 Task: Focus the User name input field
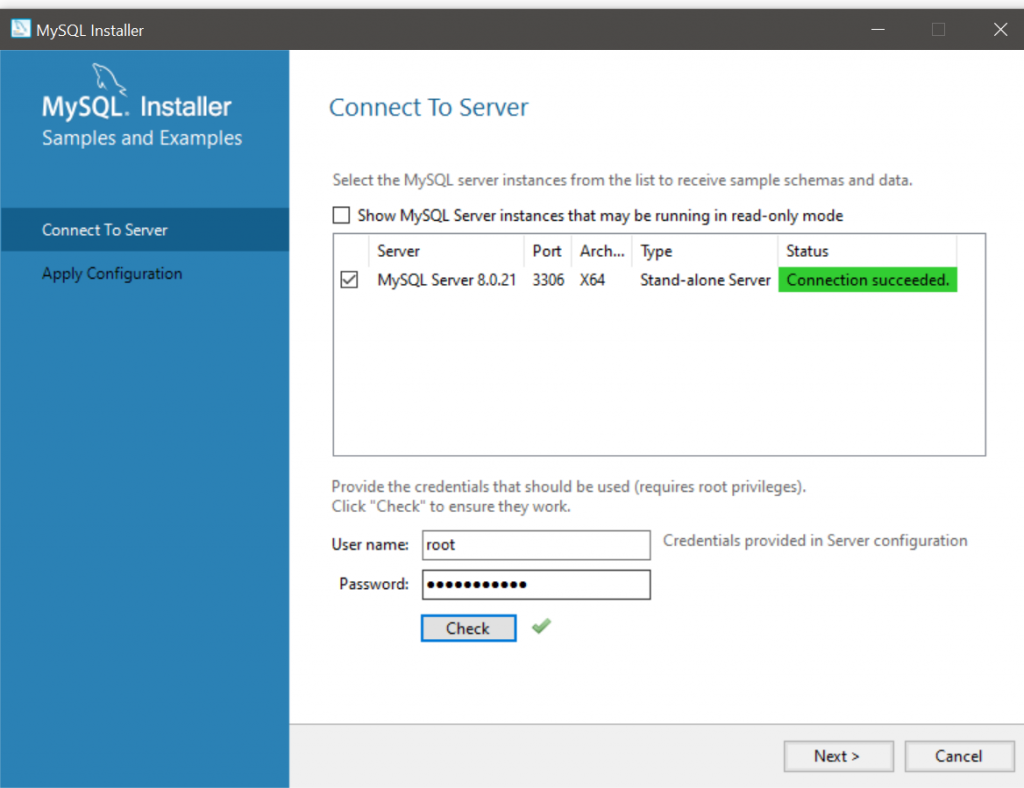pyautogui.click(x=536, y=545)
